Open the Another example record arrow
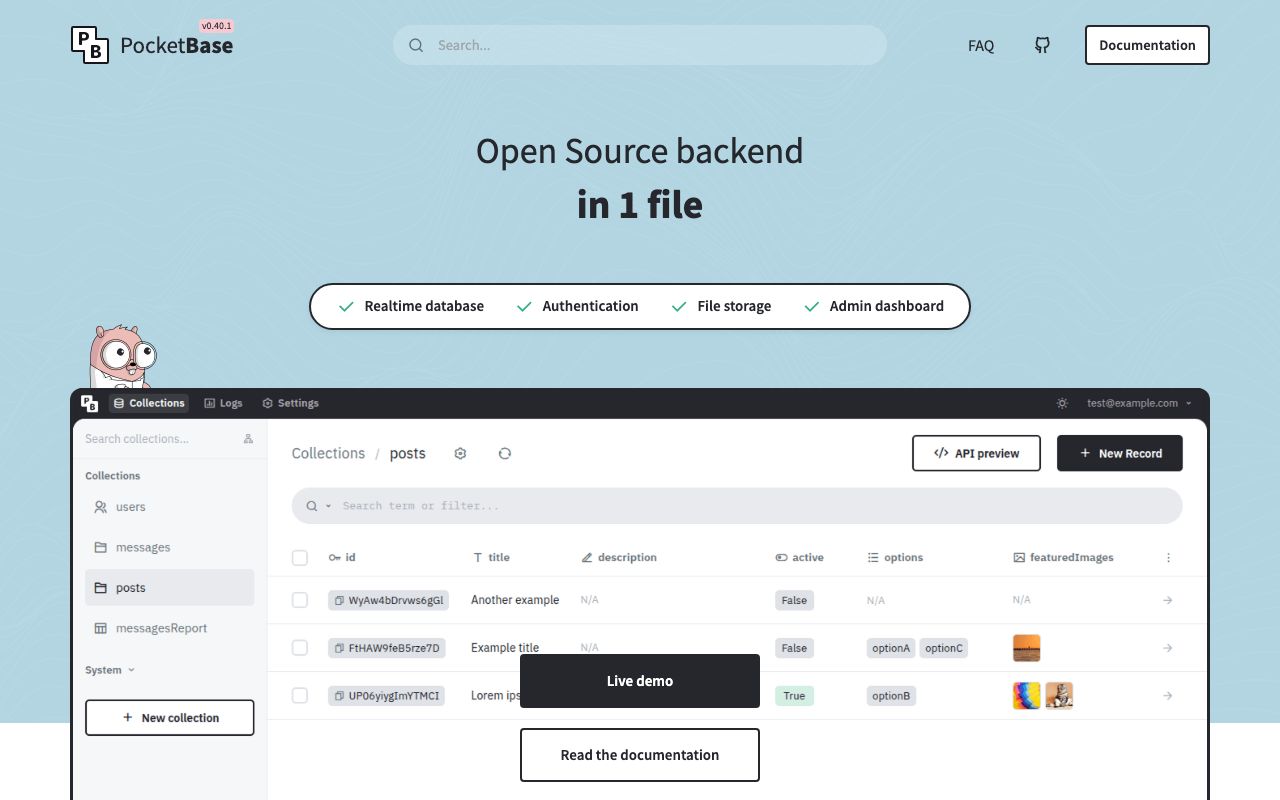 (1168, 600)
